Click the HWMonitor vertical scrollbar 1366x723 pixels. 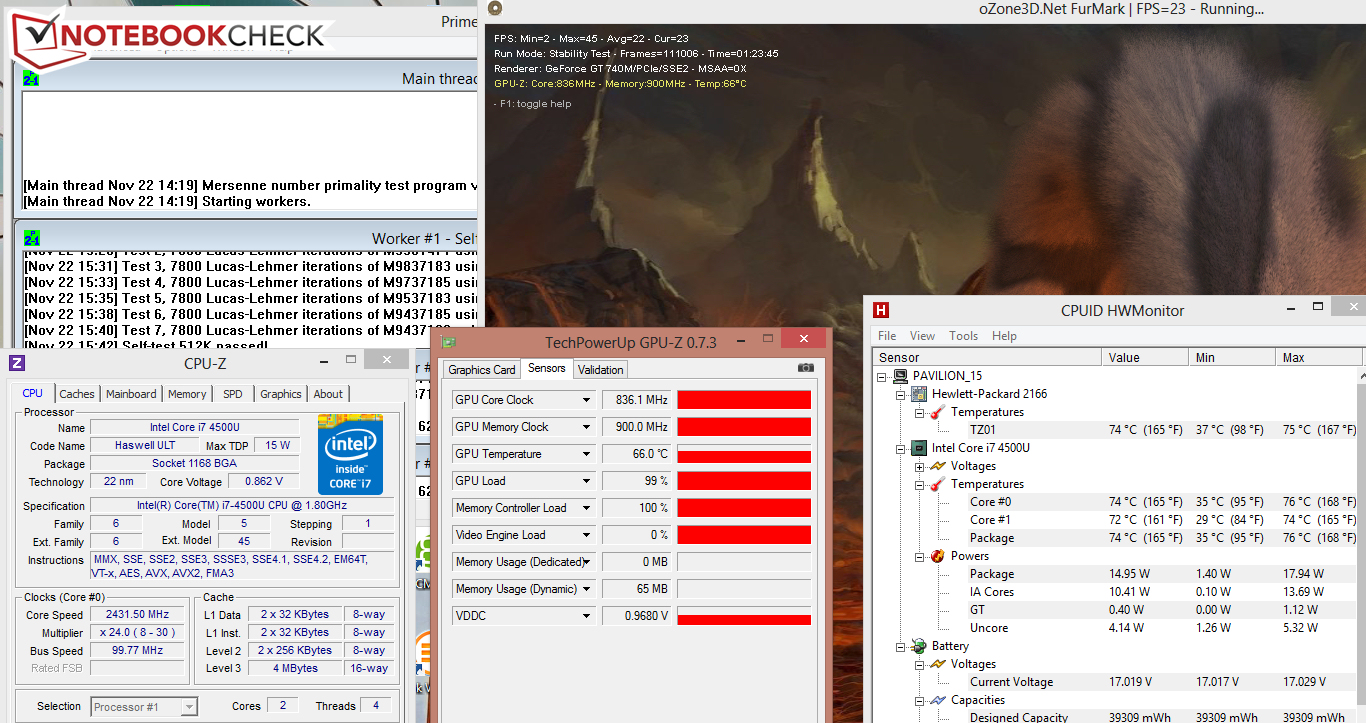tap(1362, 545)
